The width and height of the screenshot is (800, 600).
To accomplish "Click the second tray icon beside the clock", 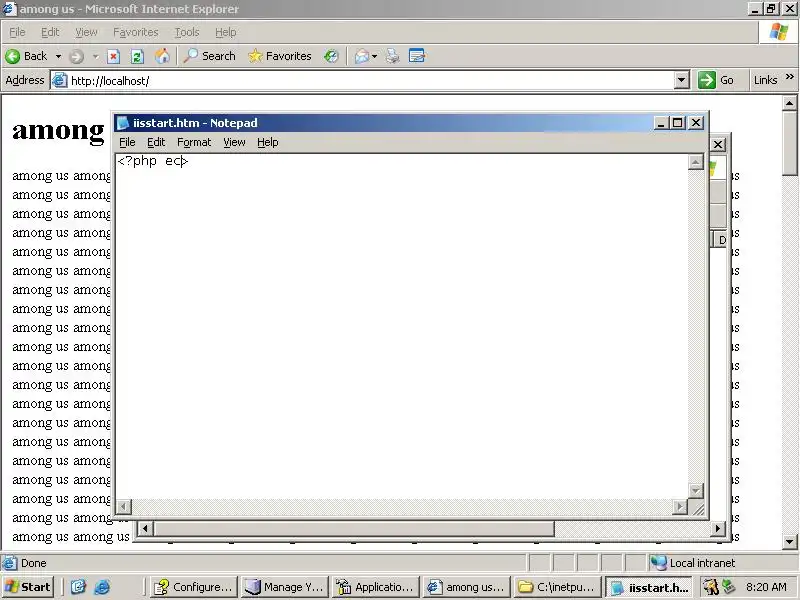I will pyautogui.click(x=729, y=587).
